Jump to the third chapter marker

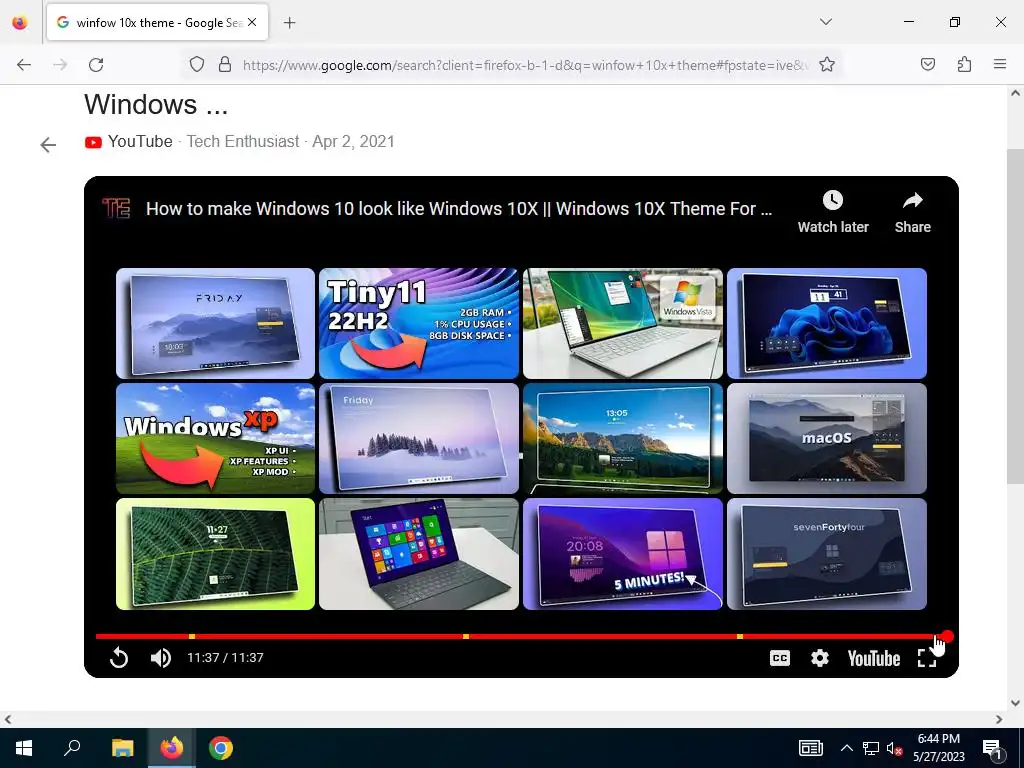coord(739,636)
